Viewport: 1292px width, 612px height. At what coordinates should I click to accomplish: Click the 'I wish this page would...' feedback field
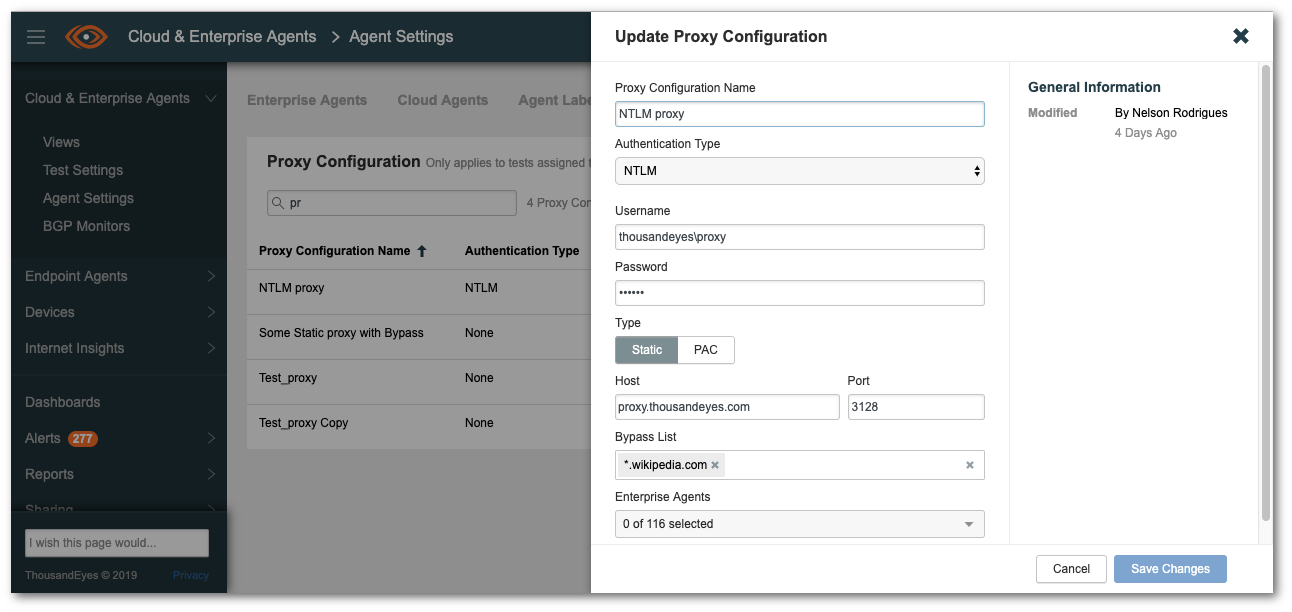tap(117, 543)
